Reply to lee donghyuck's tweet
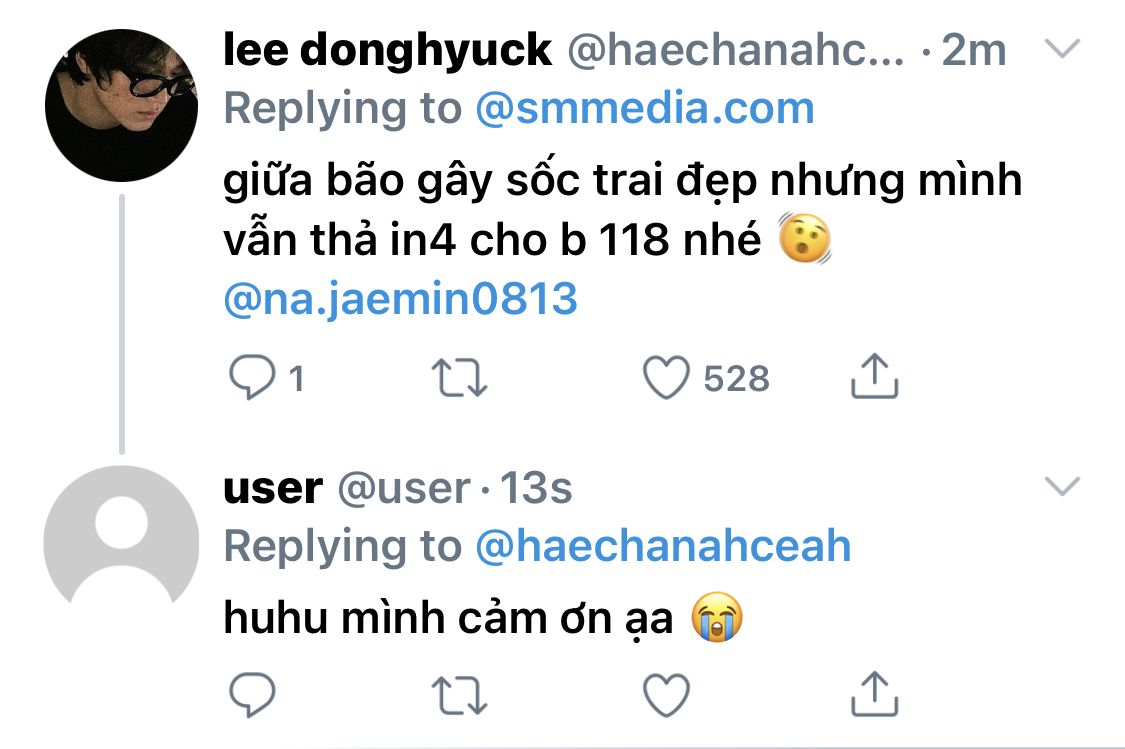Screen dimensions: 1125x749 tap(252, 377)
